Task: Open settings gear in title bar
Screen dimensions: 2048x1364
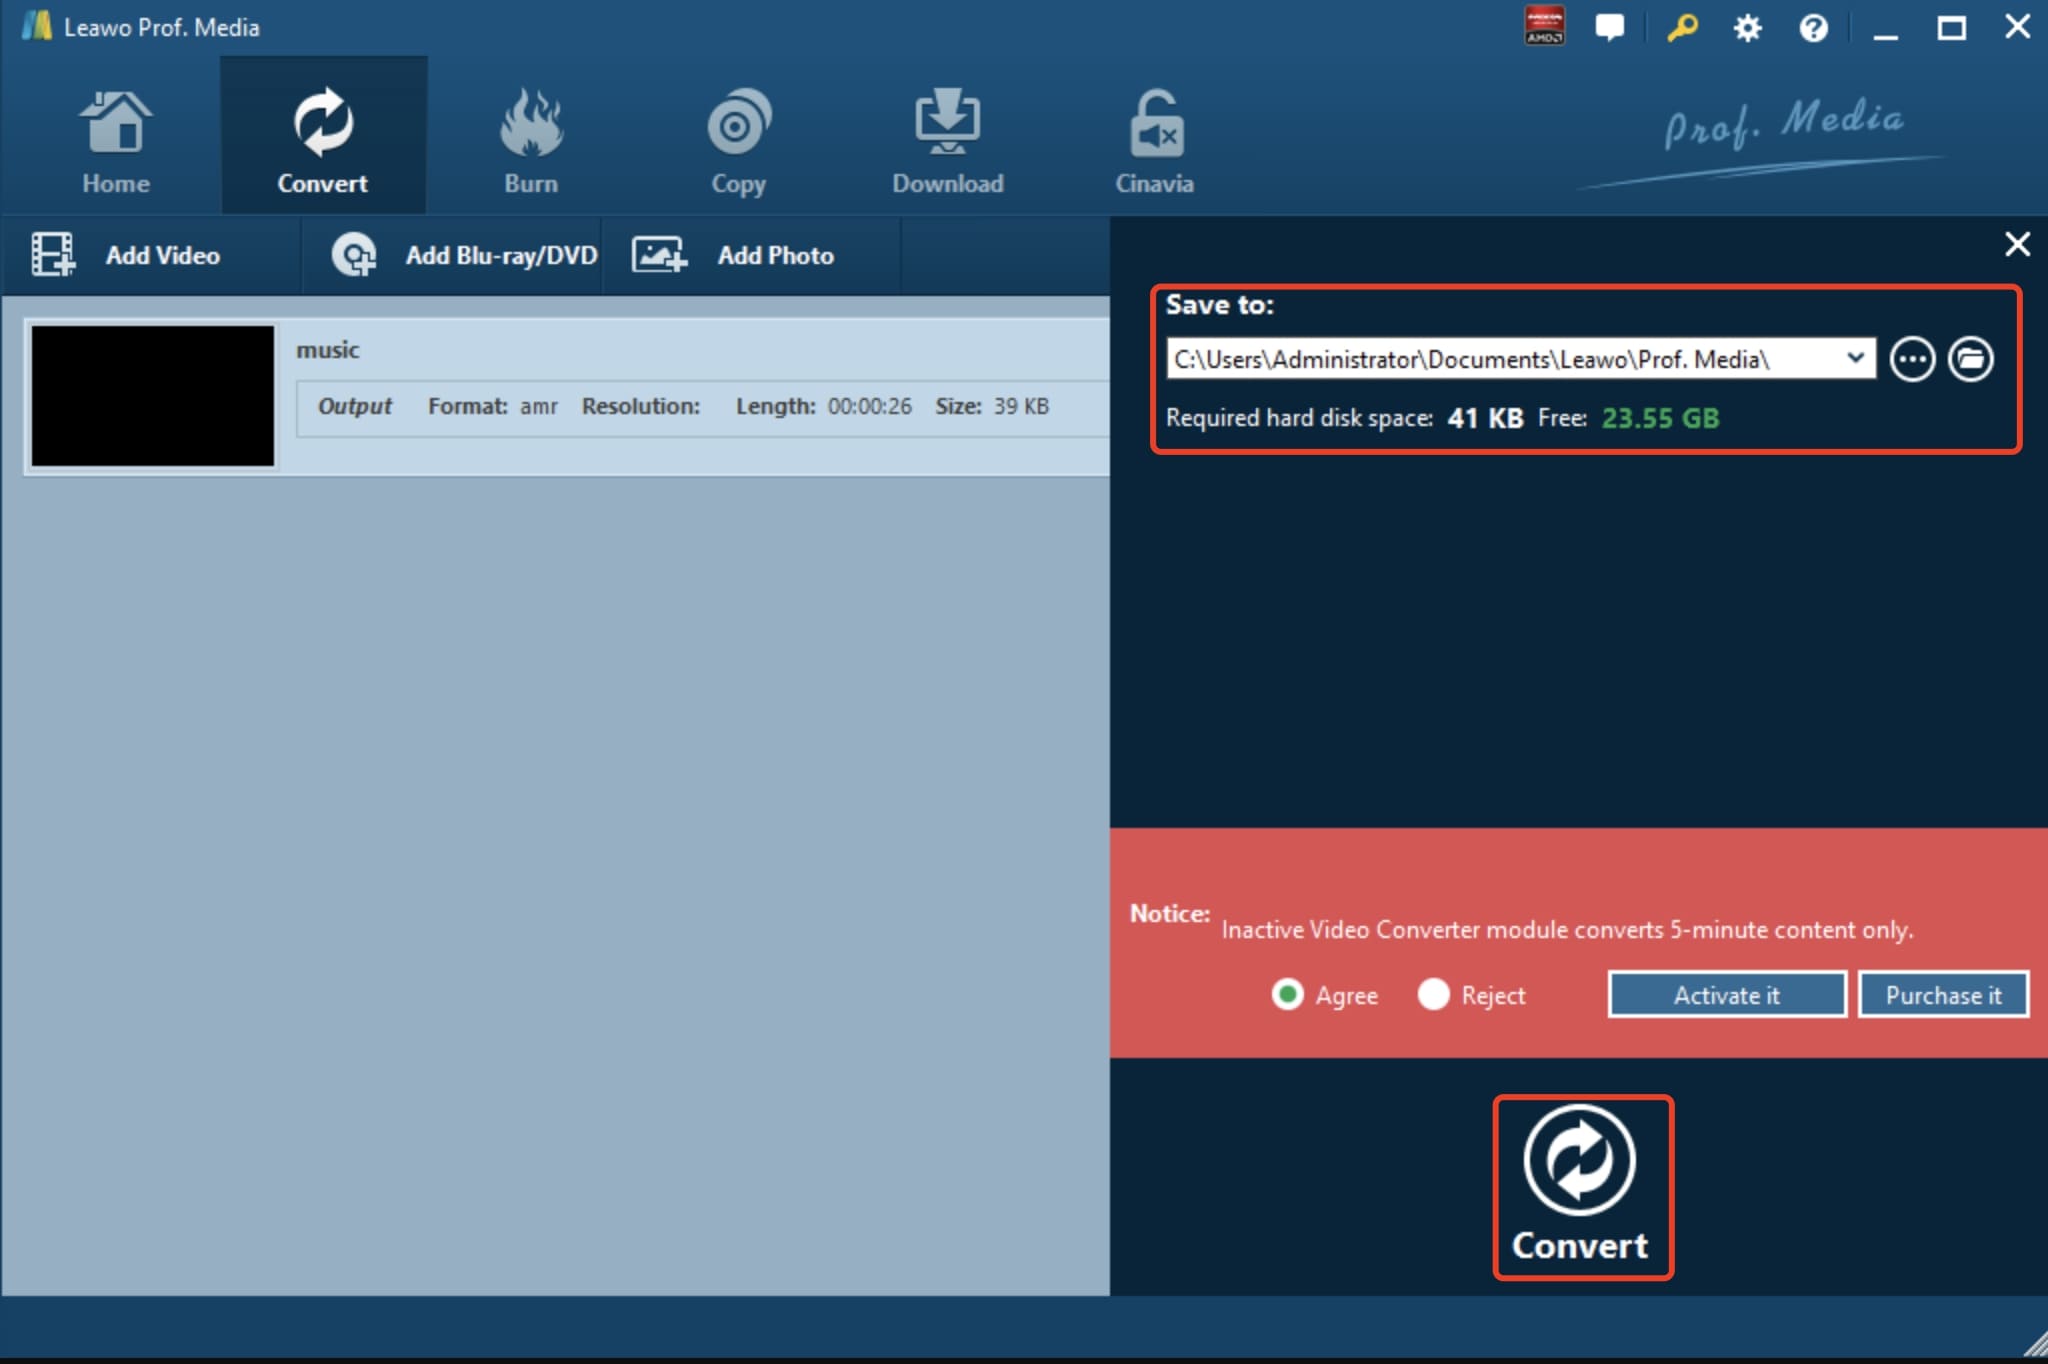Action: pos(1747,27)
